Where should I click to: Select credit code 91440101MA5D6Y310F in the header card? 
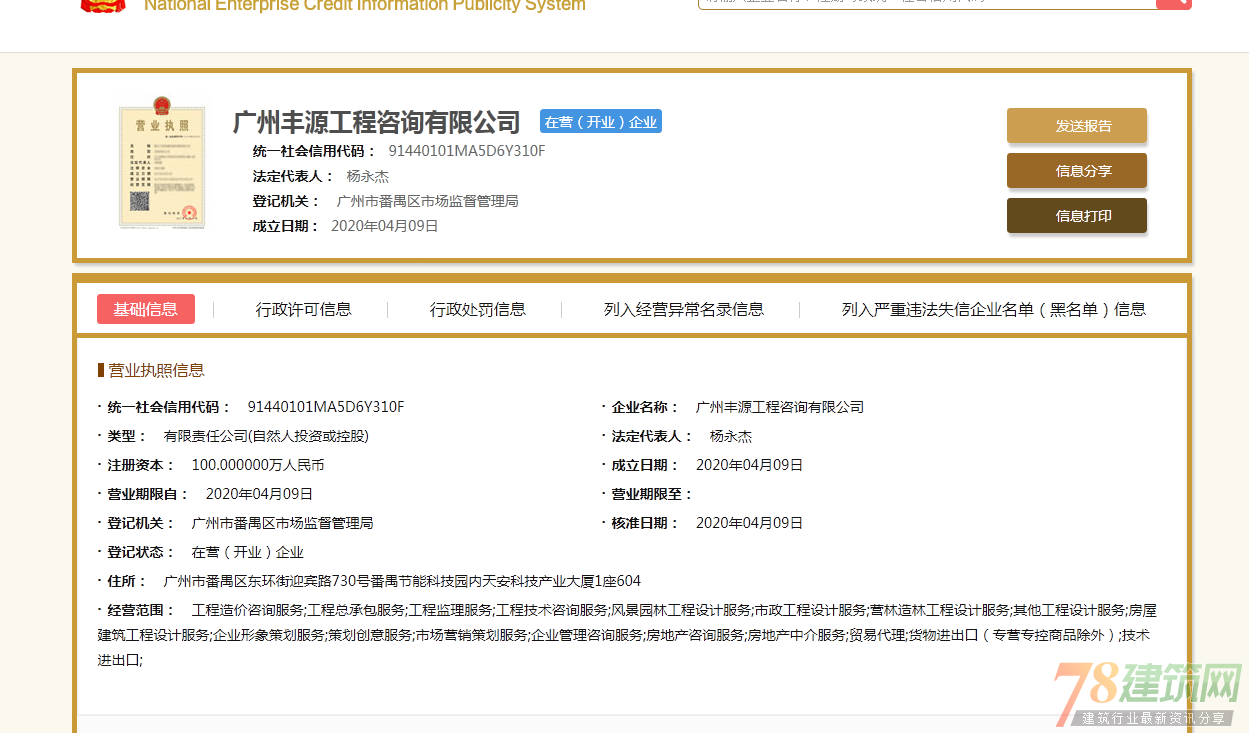467,151
